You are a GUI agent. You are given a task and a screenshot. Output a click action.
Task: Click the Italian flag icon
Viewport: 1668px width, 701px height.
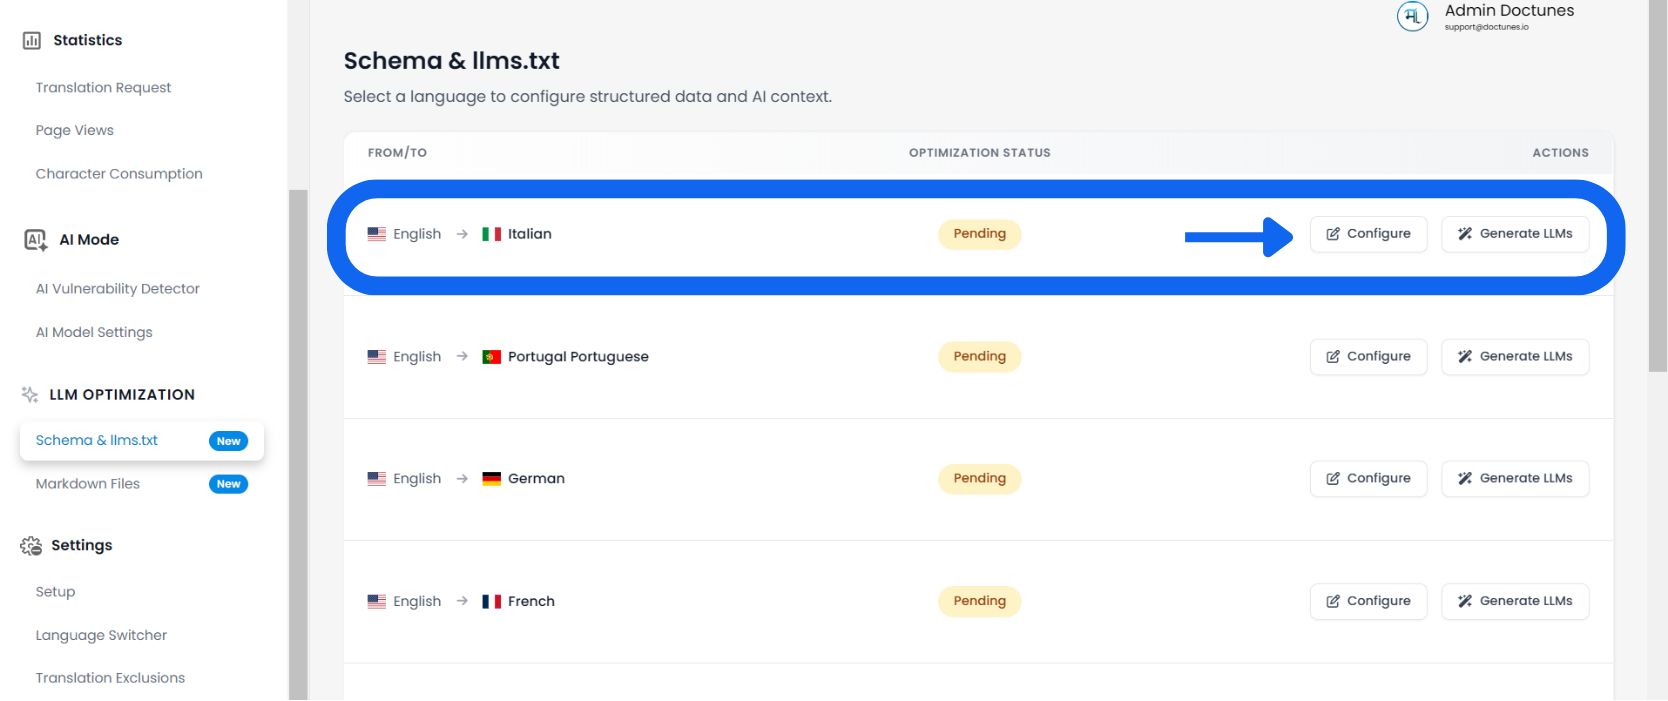[x=491, y=234]
